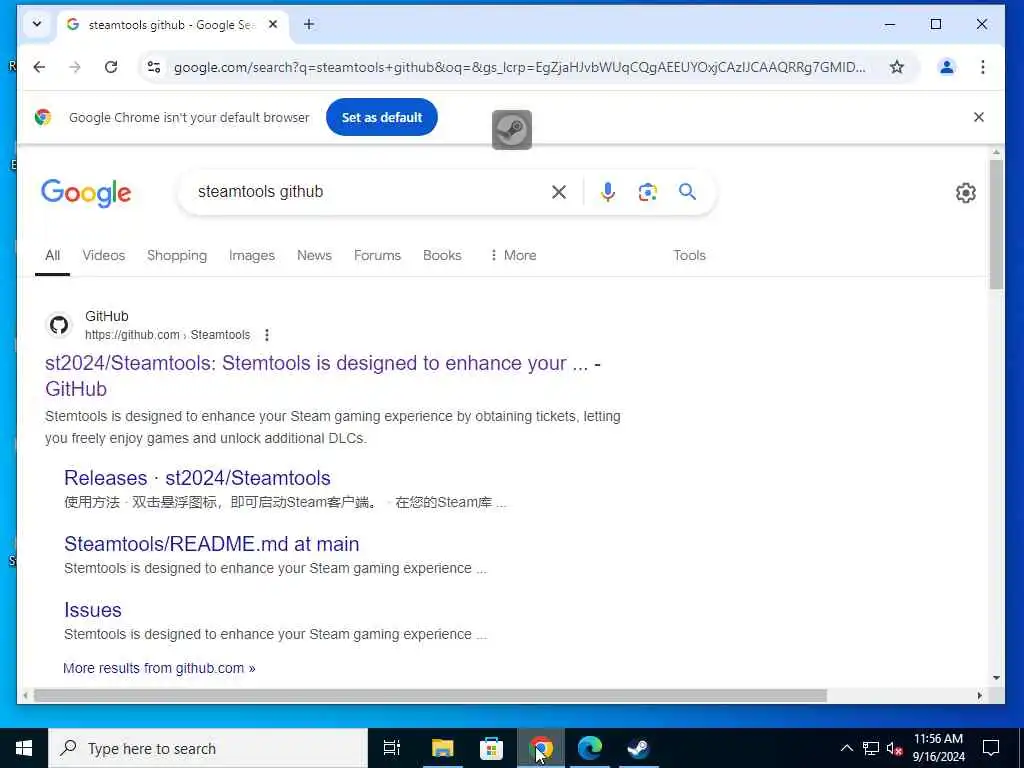Open Microsoft Store from the taskbar
Viewport: 1024px width, 768px height.
[491, 748]
